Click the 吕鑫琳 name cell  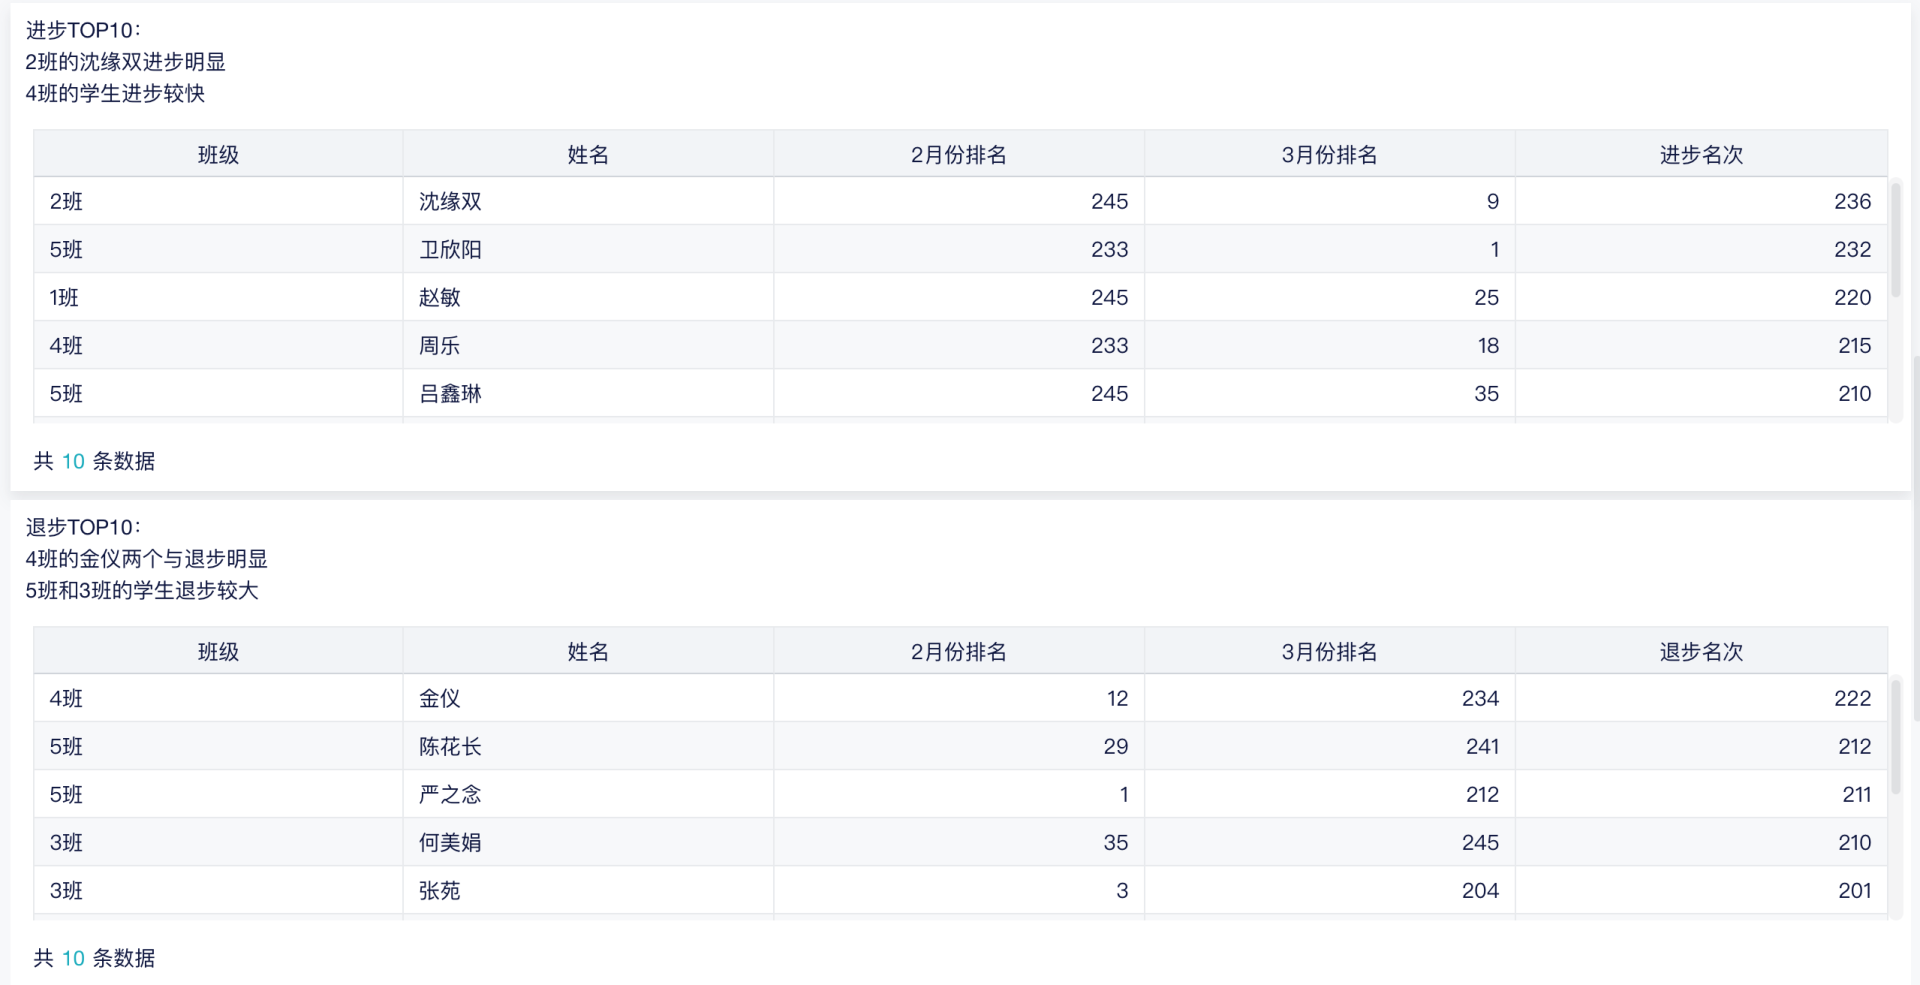450,394
